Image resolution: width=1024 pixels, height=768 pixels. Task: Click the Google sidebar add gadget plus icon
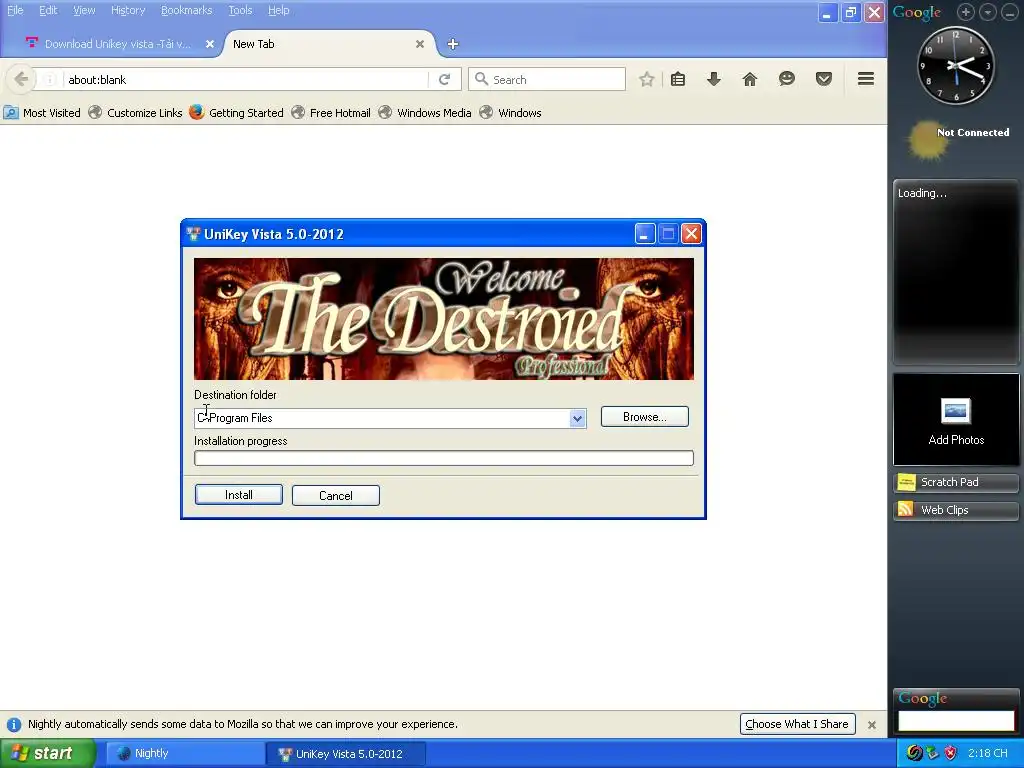(966, 12)
